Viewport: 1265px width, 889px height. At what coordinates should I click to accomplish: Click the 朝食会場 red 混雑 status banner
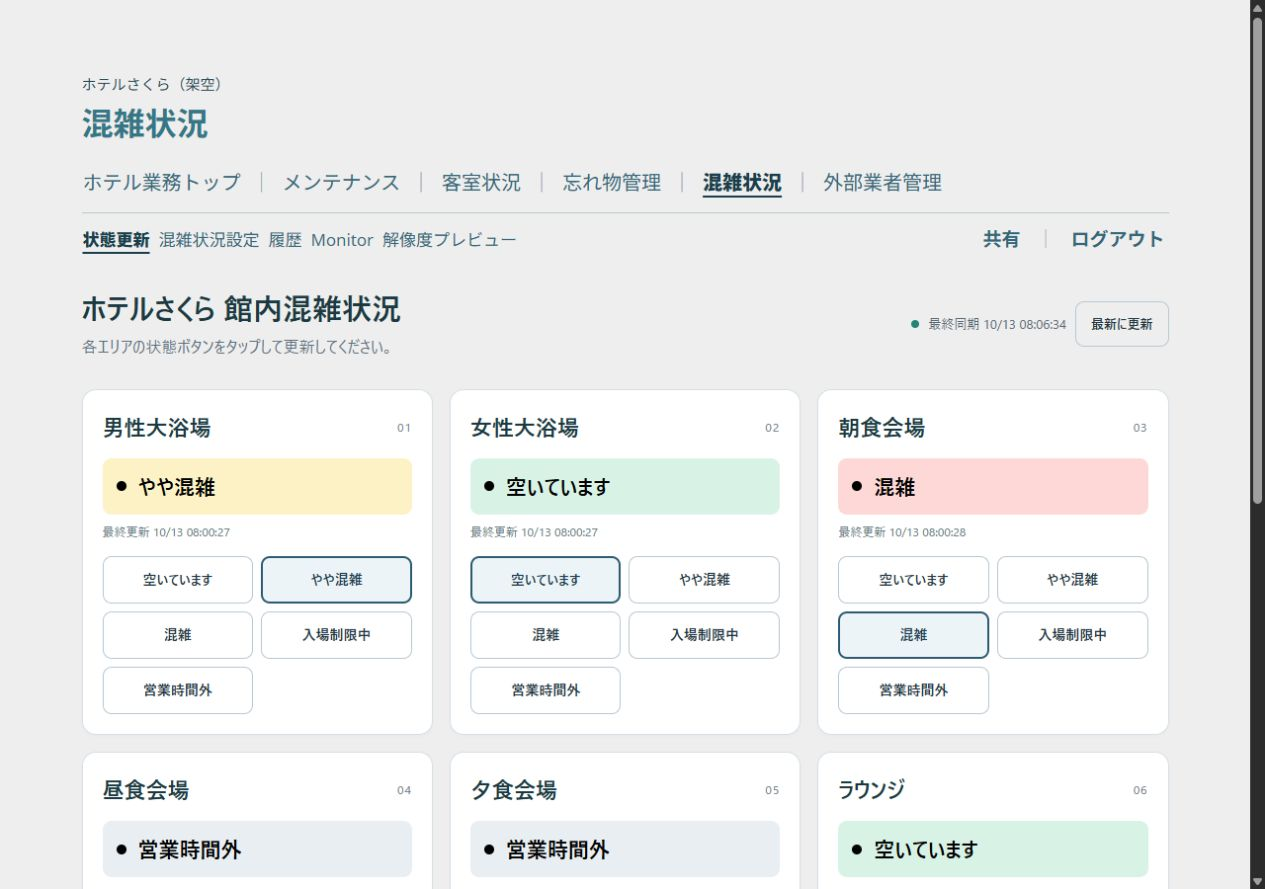[993, 487]
